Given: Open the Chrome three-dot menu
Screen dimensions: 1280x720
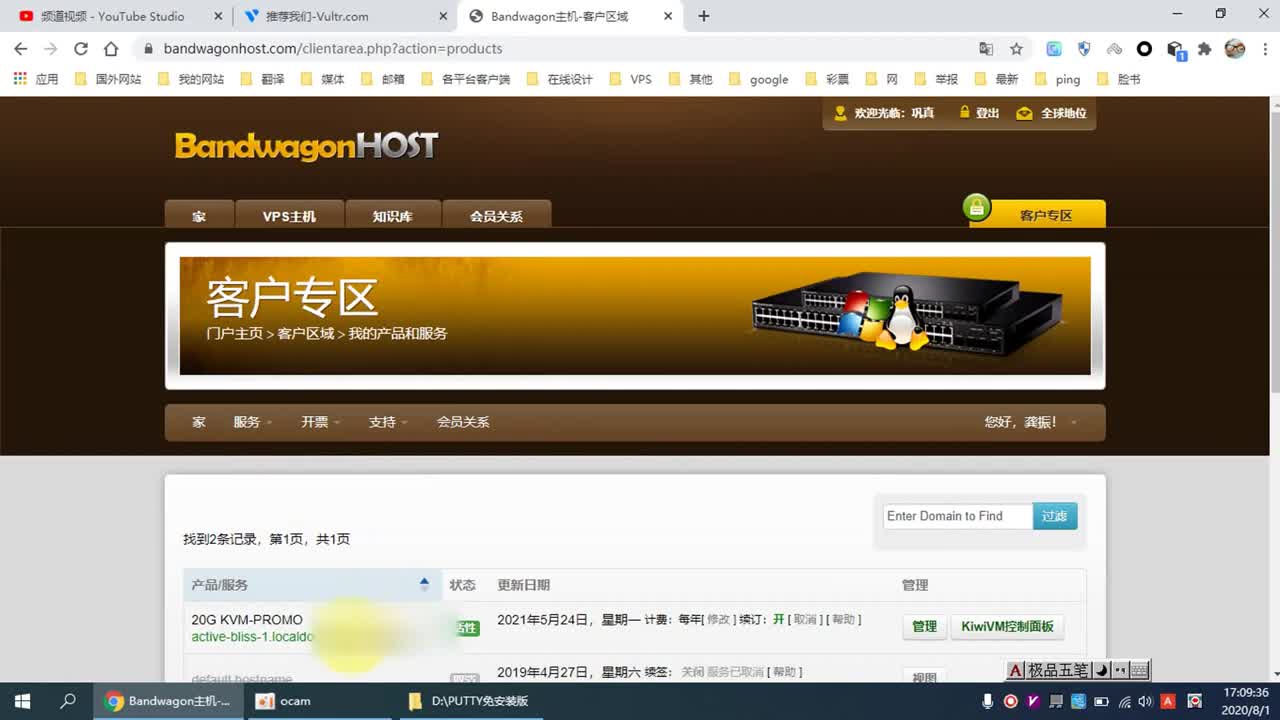Looking at the screenshot, I should click(x=1264, y=48).
